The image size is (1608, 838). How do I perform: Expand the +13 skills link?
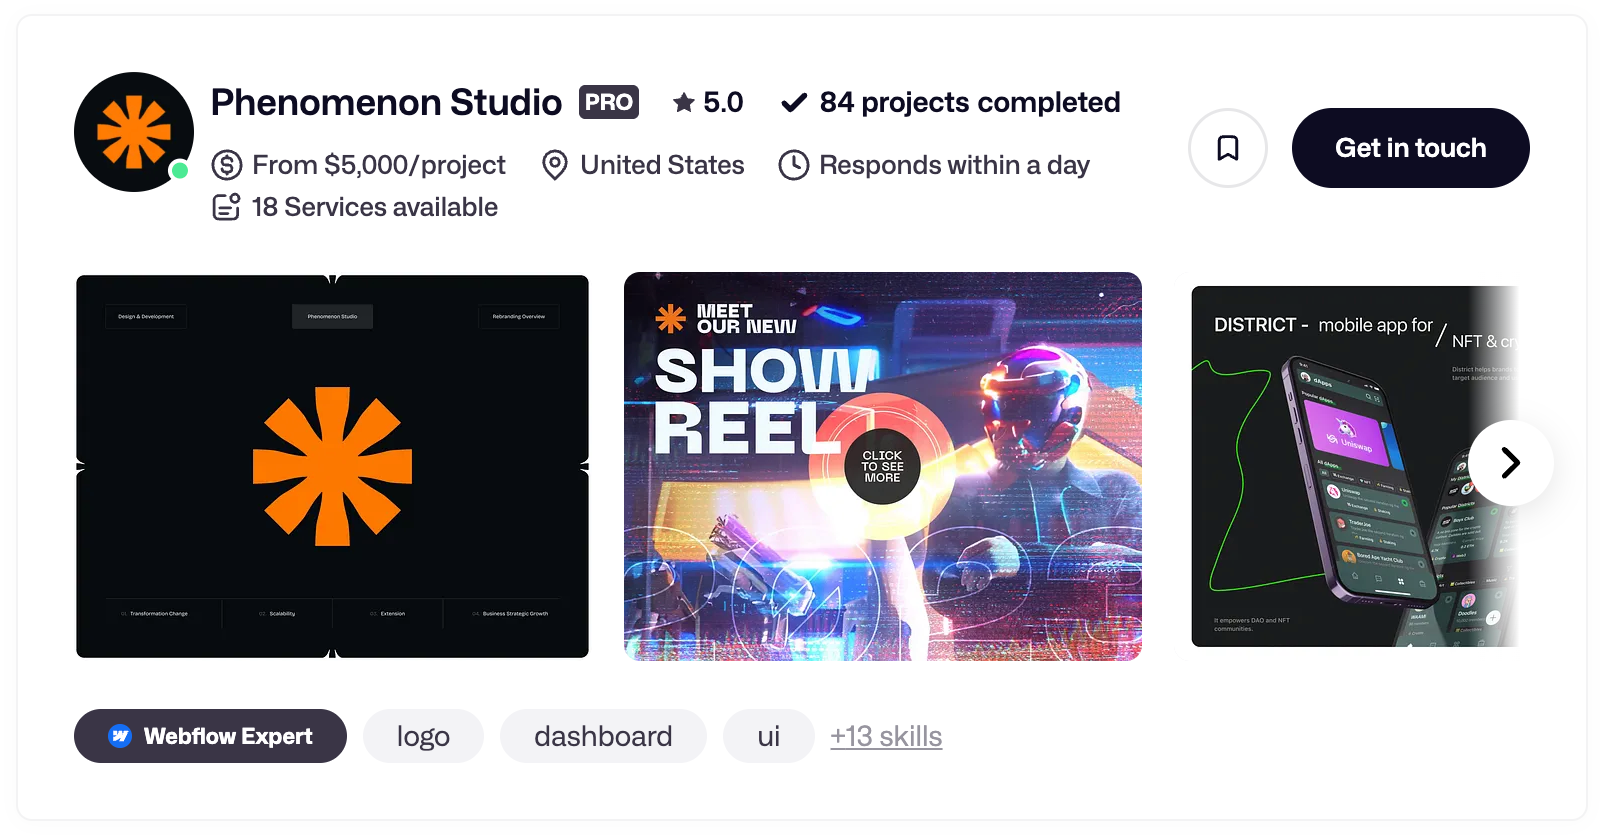pos(886,736)
